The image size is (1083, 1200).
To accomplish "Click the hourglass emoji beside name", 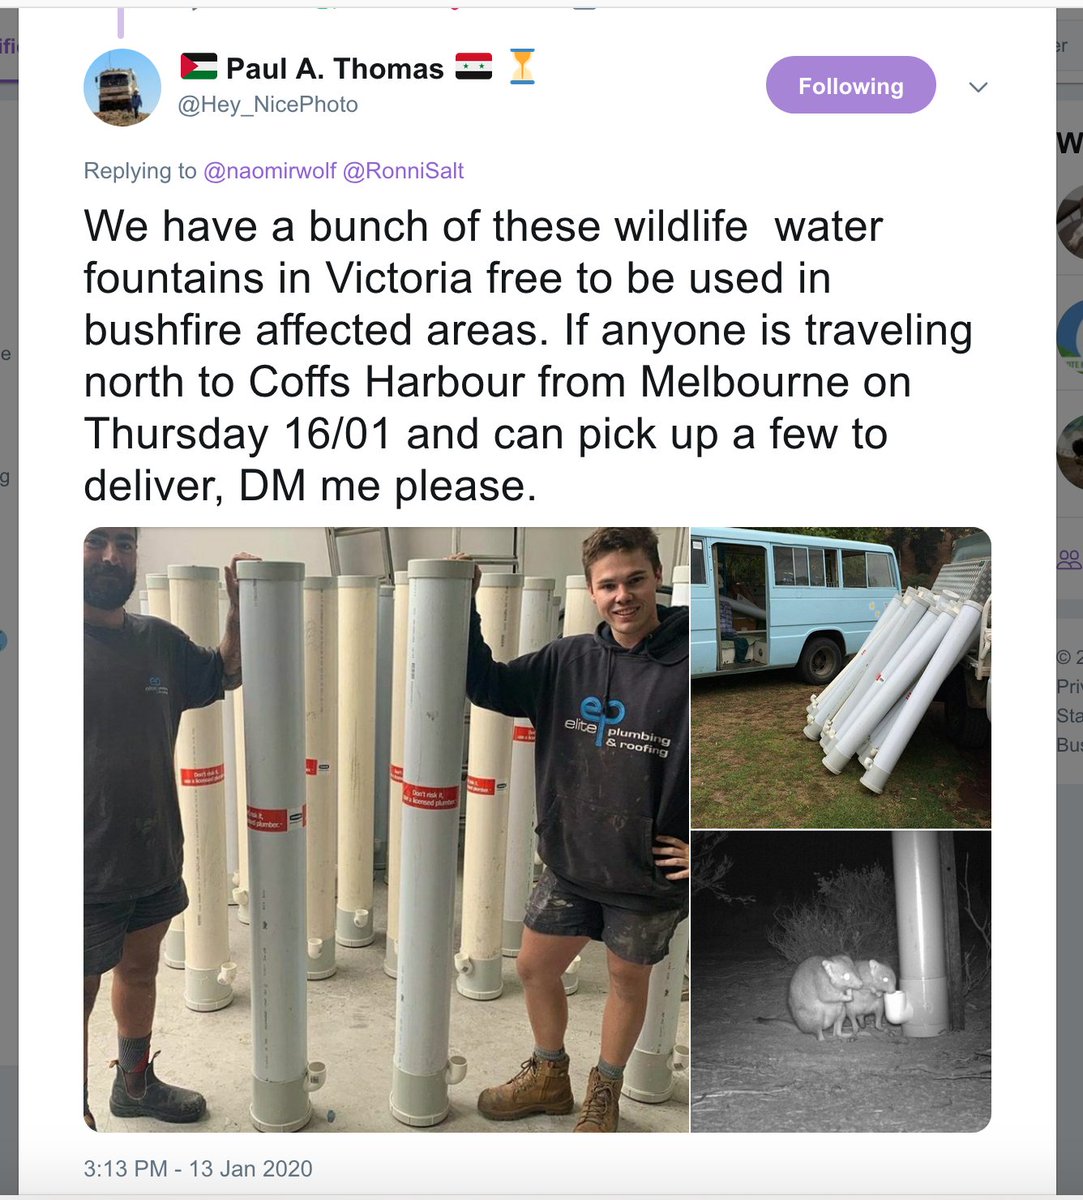I will [x=522, y=67].
